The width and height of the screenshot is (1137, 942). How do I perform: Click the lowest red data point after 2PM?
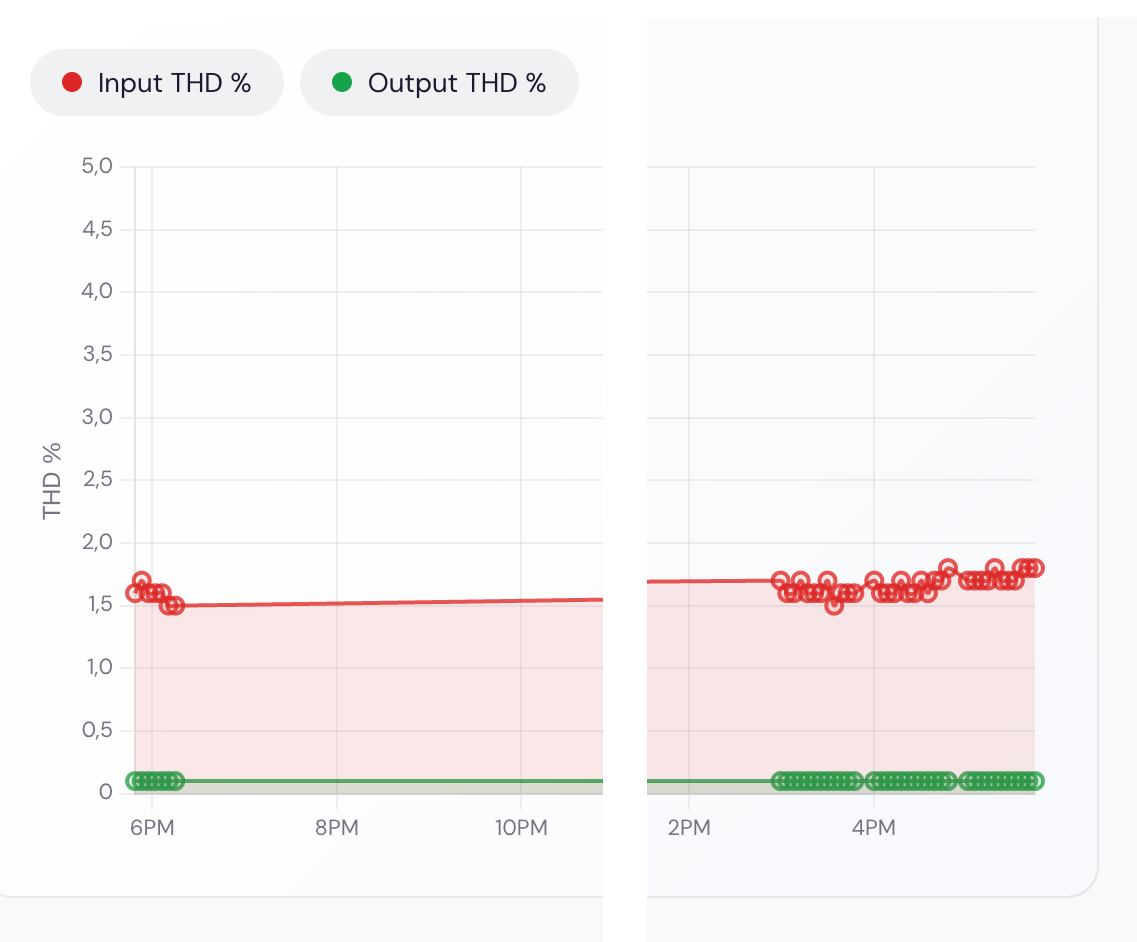point(834,605)
